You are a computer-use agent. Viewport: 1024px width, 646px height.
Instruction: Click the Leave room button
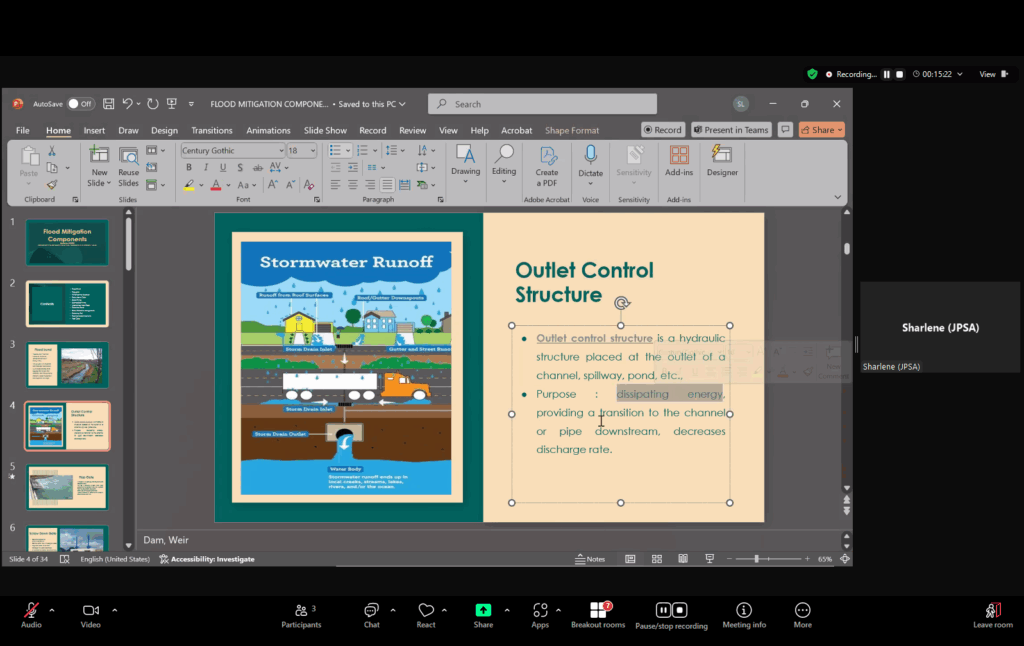(992, 612)
